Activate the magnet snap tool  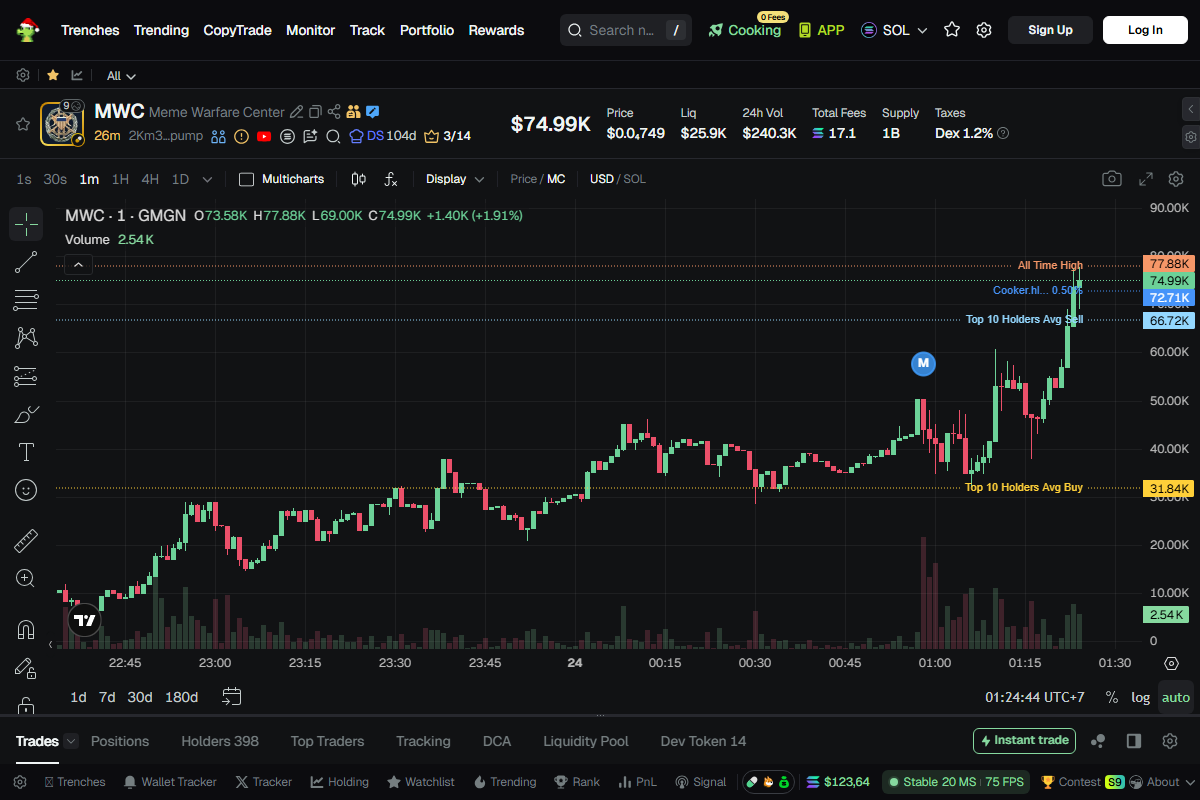click(26, 630)
